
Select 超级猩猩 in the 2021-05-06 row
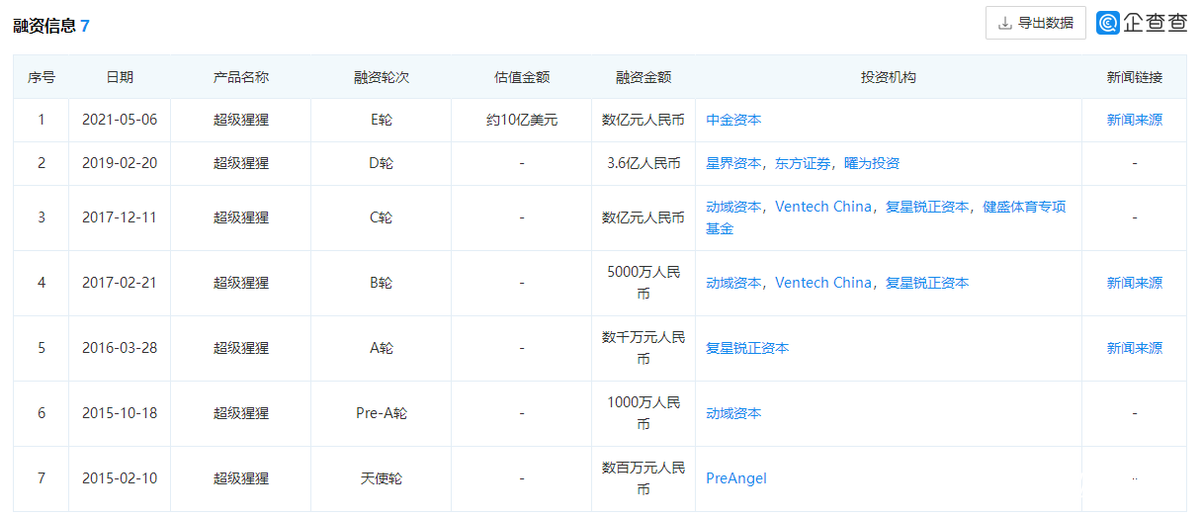pyautogui.click(x=241, y=120)
